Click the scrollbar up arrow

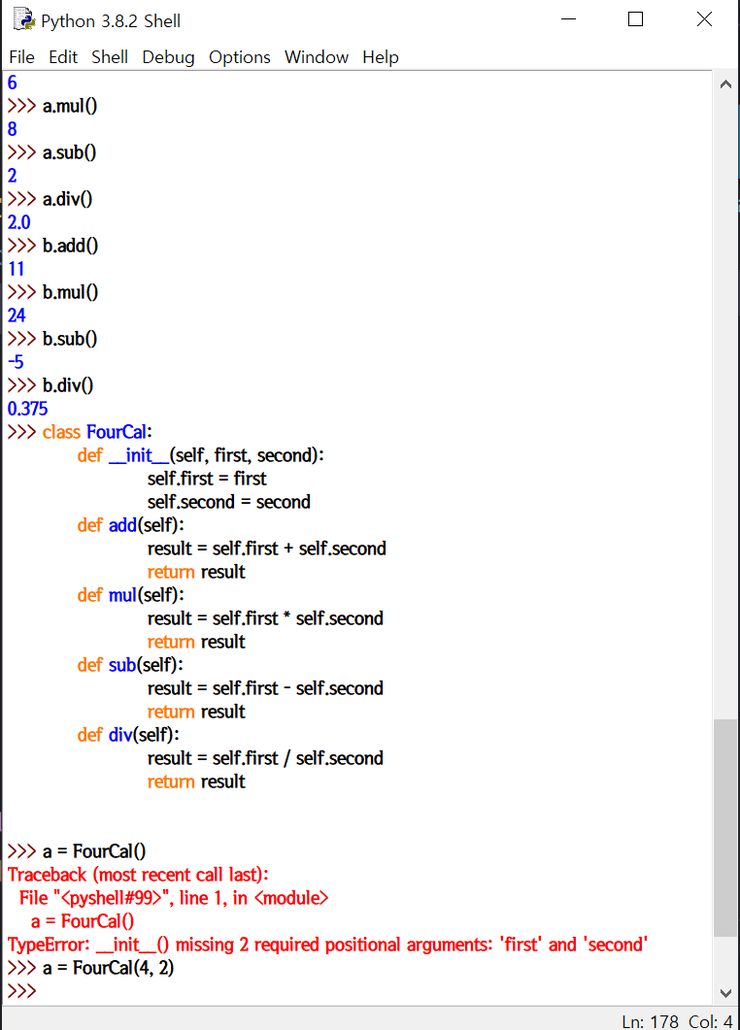tap(726, 84)
